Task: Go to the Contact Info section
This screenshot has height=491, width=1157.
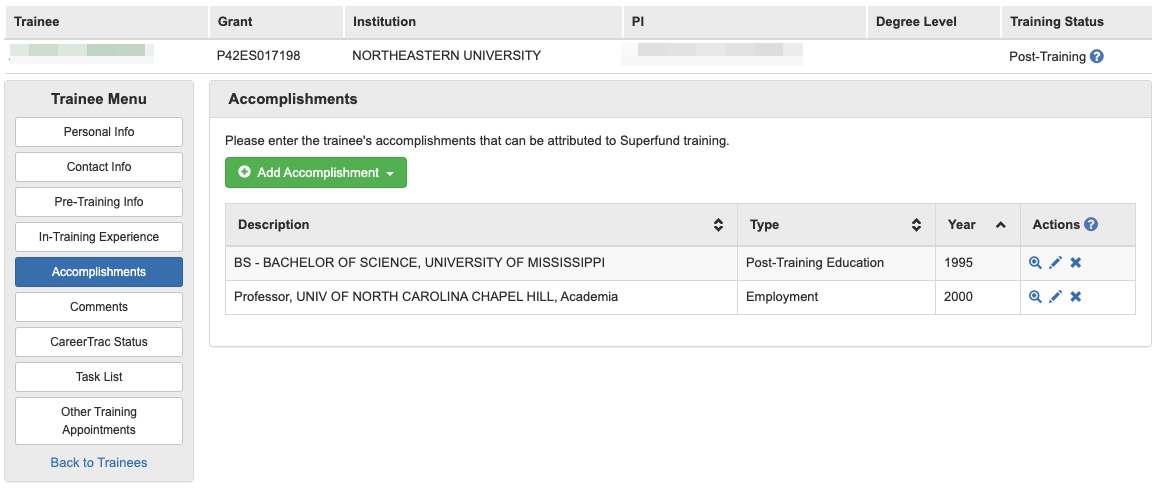Action: coord(99,167)
